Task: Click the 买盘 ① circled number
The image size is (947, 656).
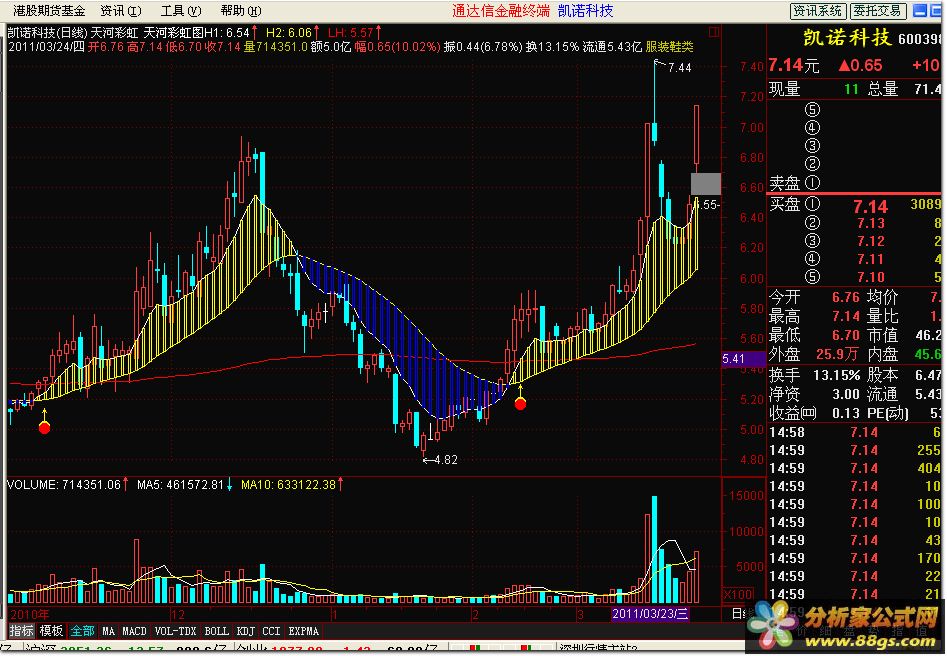Action: click(812, 204)
